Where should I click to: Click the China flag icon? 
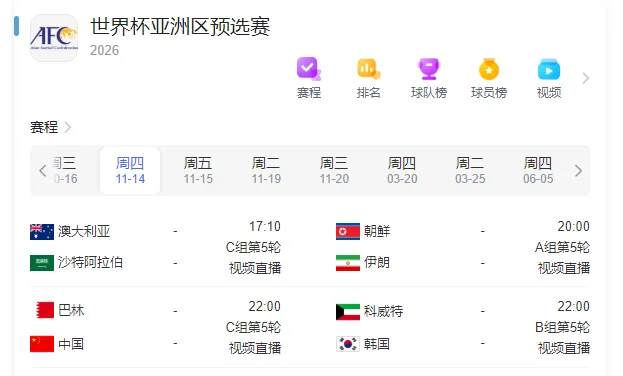coord(42,344)
